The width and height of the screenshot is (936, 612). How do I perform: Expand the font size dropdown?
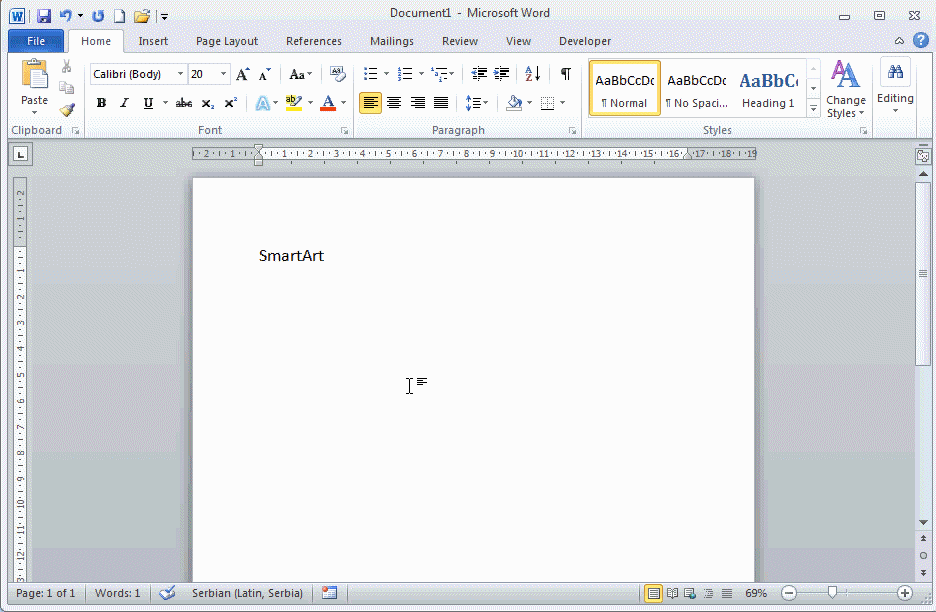[224, 75]
